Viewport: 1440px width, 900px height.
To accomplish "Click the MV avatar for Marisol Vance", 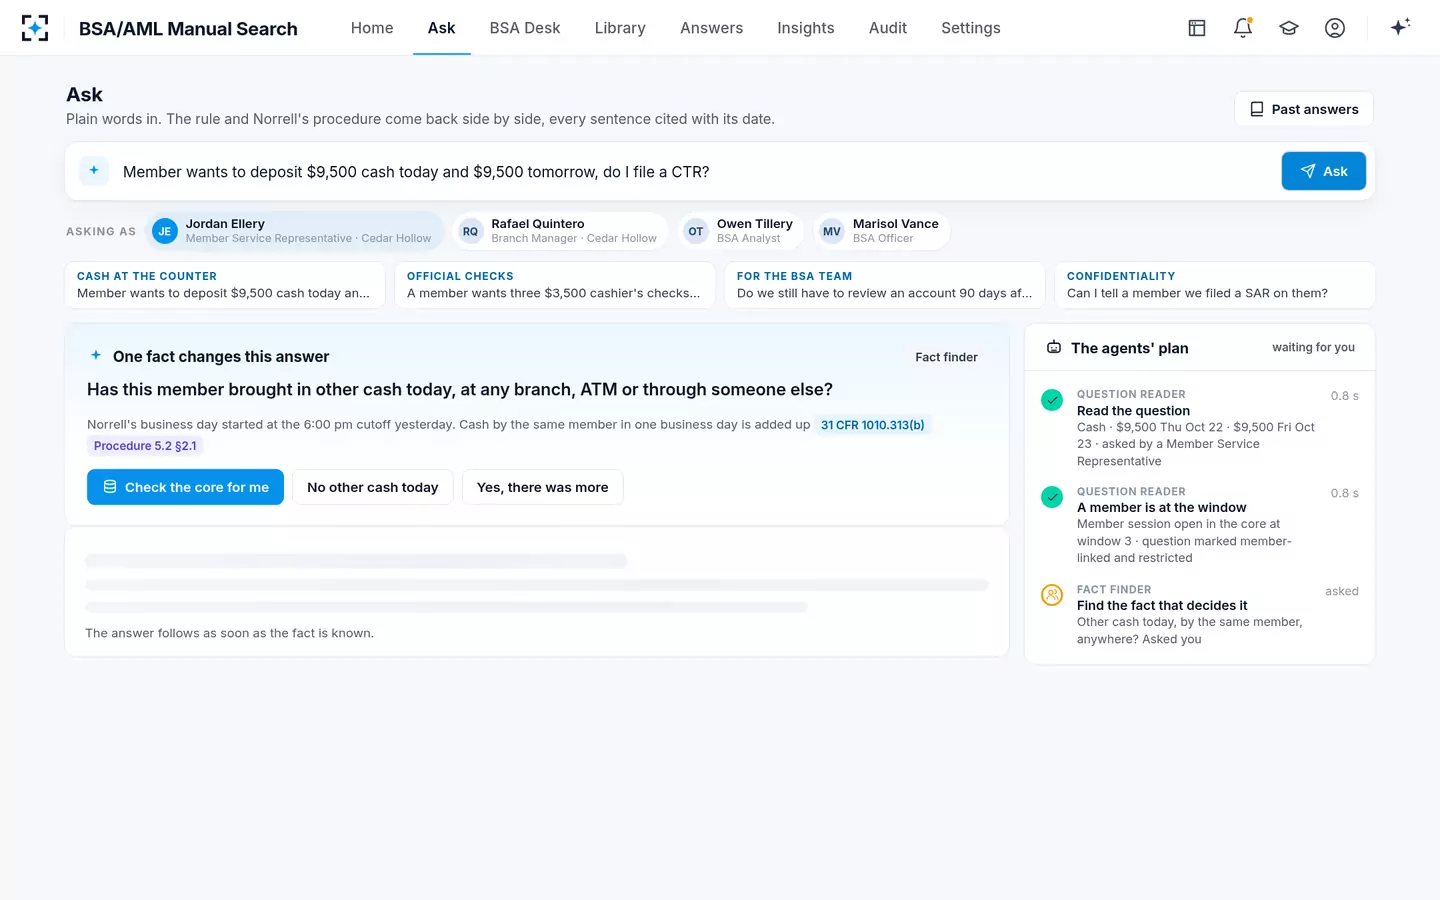I will 832,231.
